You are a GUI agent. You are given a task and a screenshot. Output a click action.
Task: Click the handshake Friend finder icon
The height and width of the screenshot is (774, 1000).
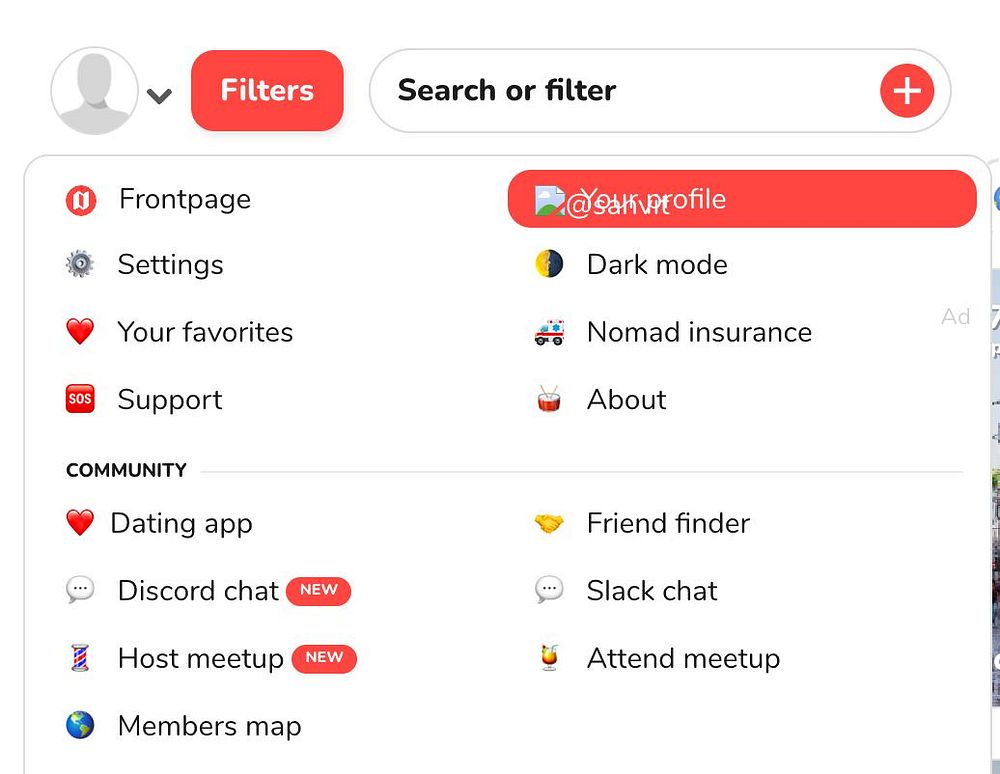click(549, 523)
